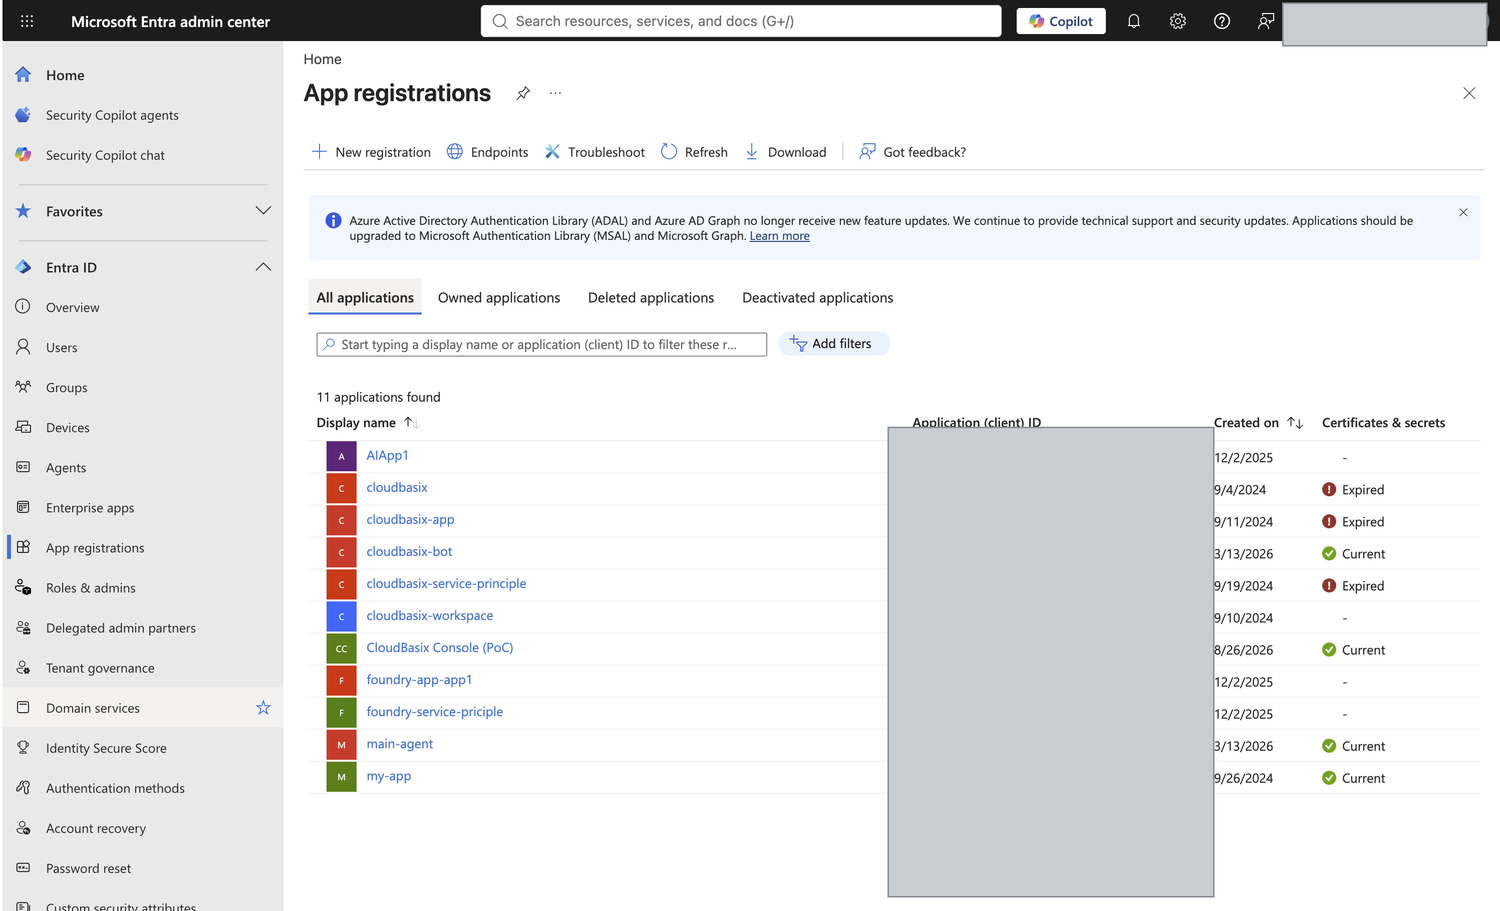
Task: Open the cloudbasix-service-principle application
Action: point(446,583)
